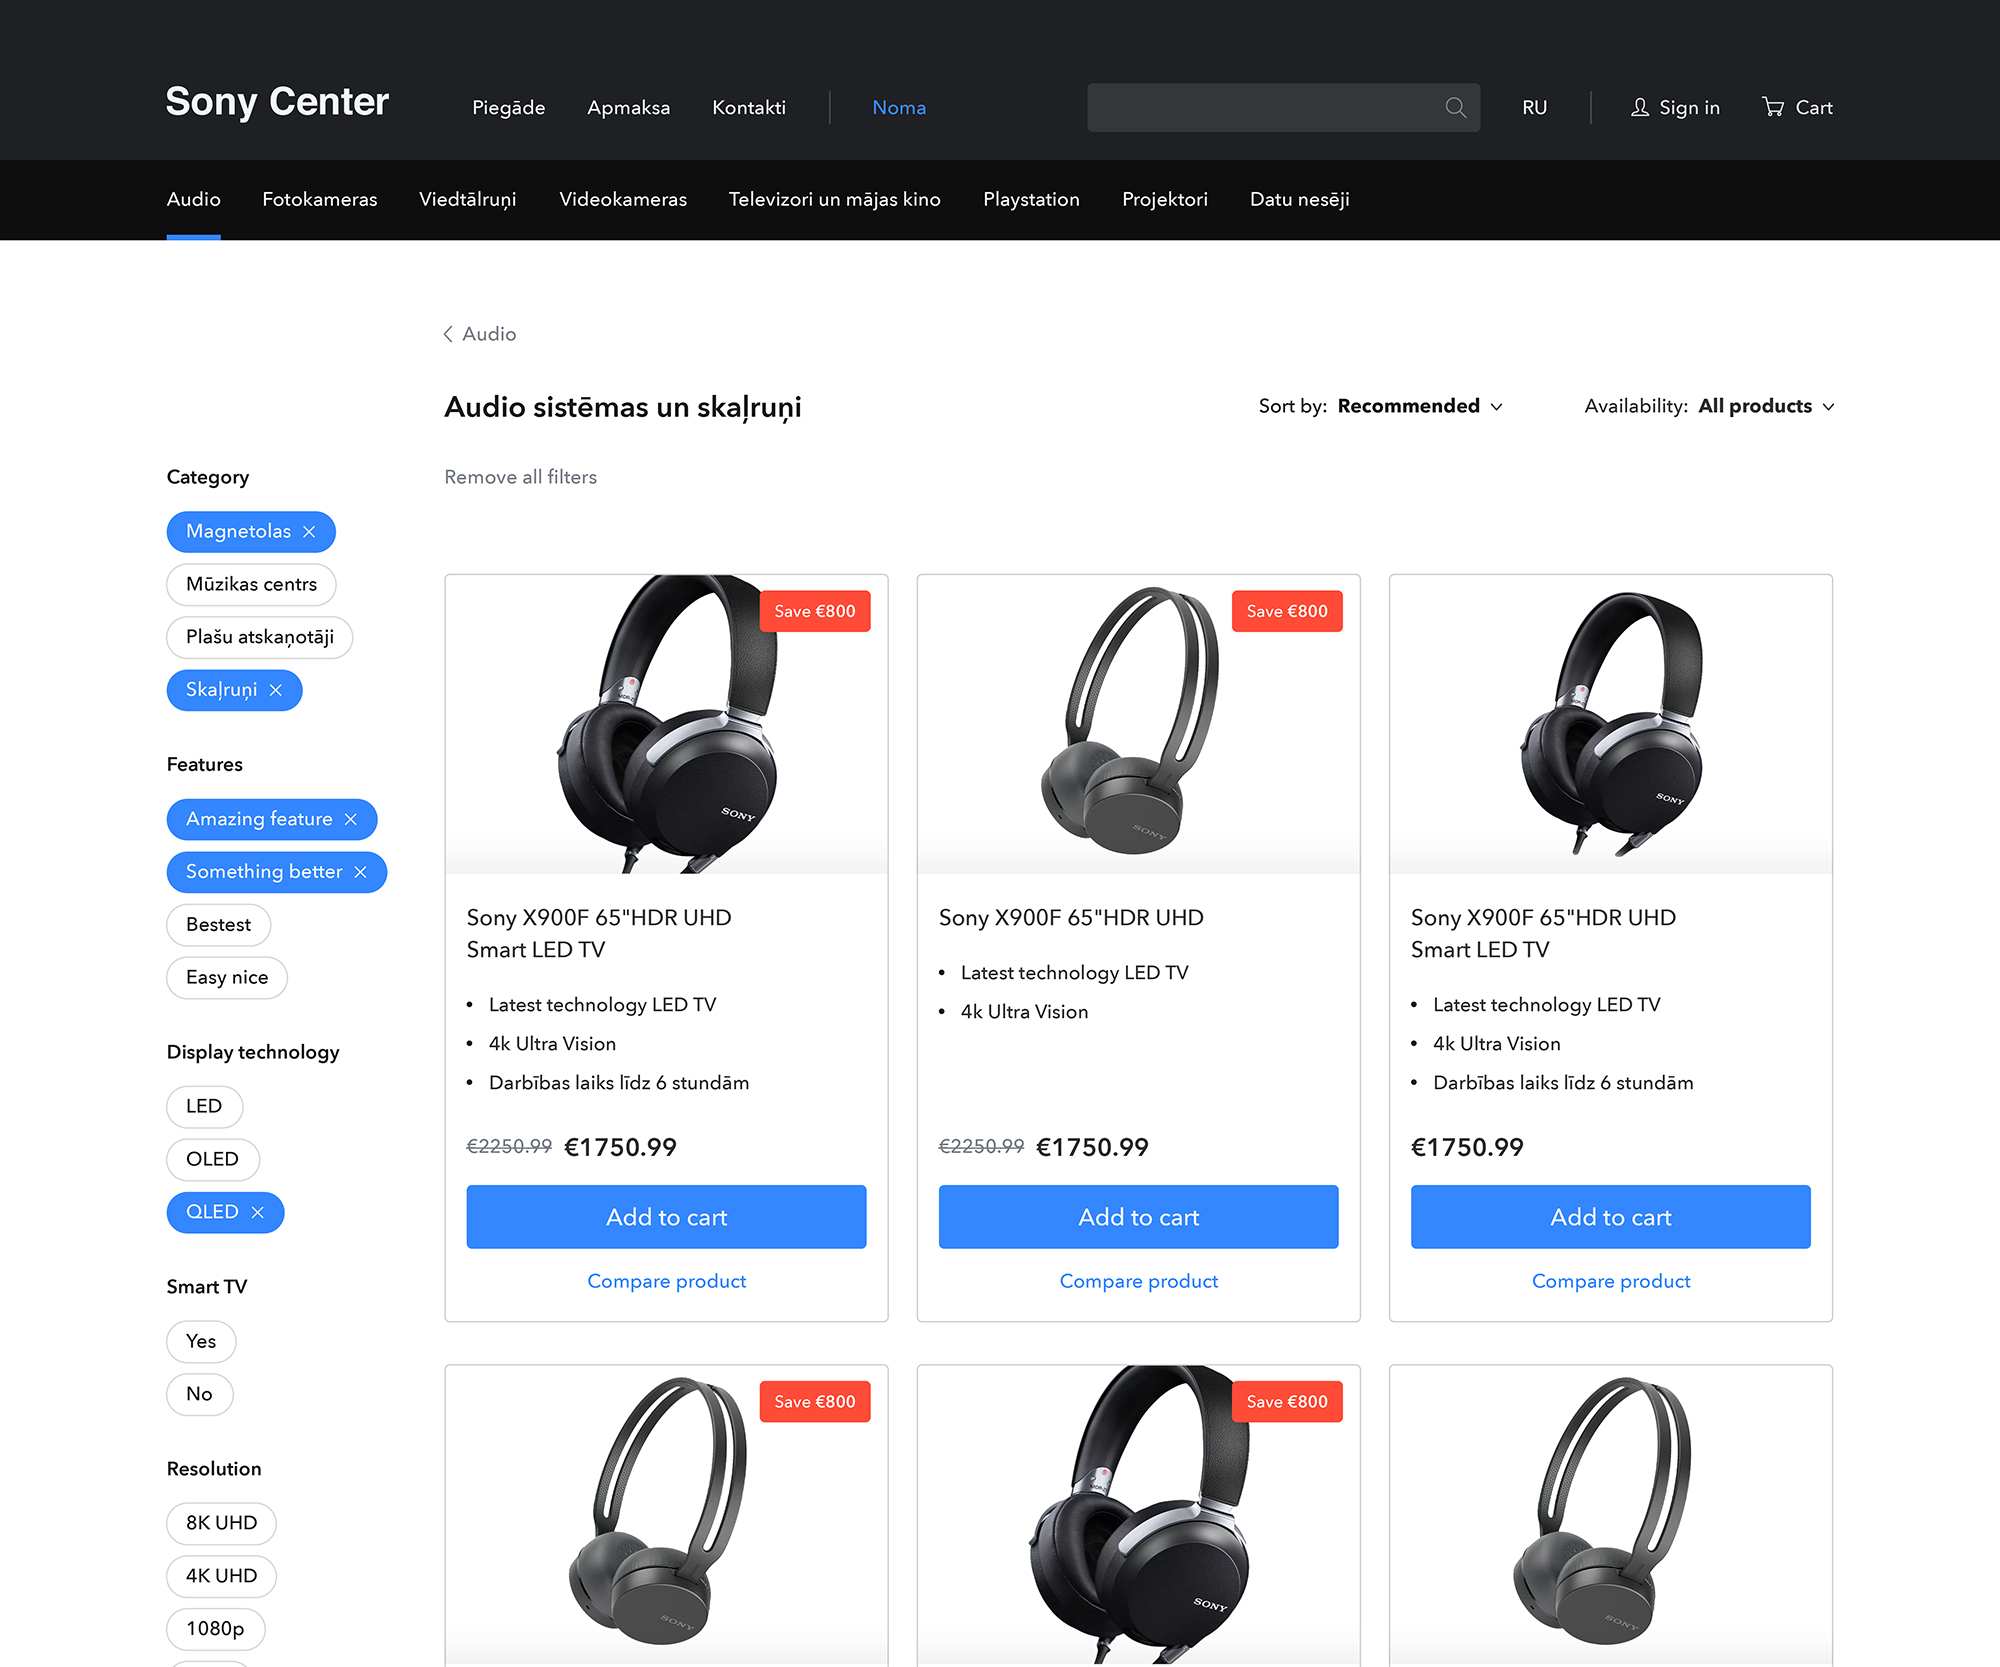Remove the QLED filter via its X
2000x1667 pixels.
tap(258, 1212)
